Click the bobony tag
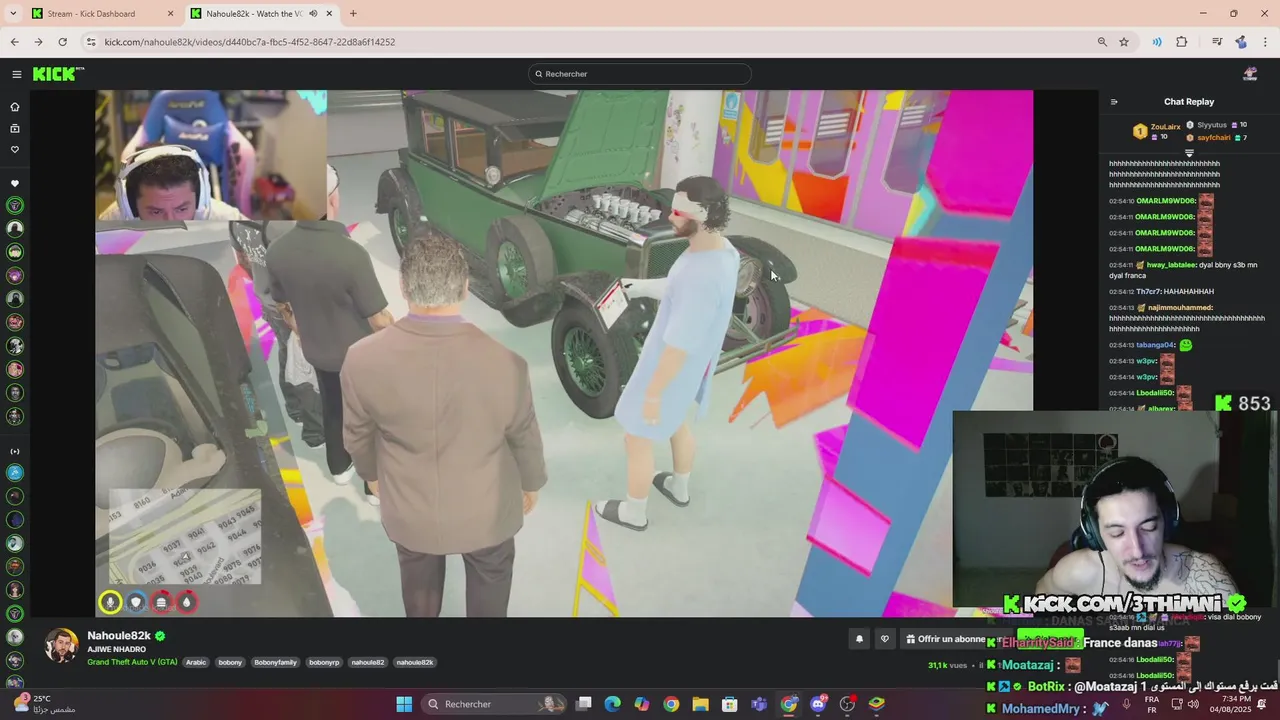 [x=230, y=662]
